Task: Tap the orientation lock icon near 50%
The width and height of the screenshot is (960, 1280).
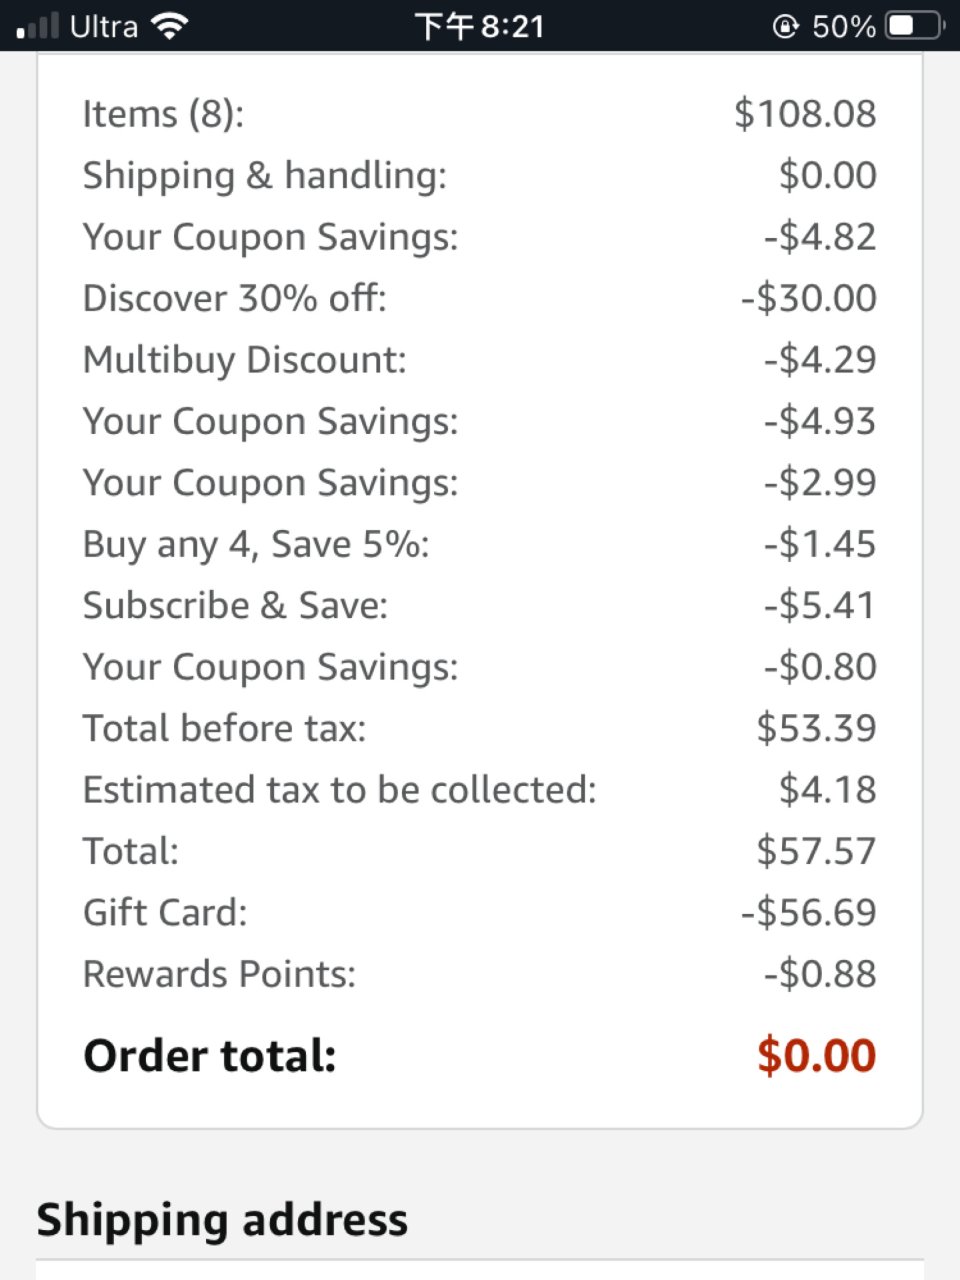Action: (x=789, y=27)
